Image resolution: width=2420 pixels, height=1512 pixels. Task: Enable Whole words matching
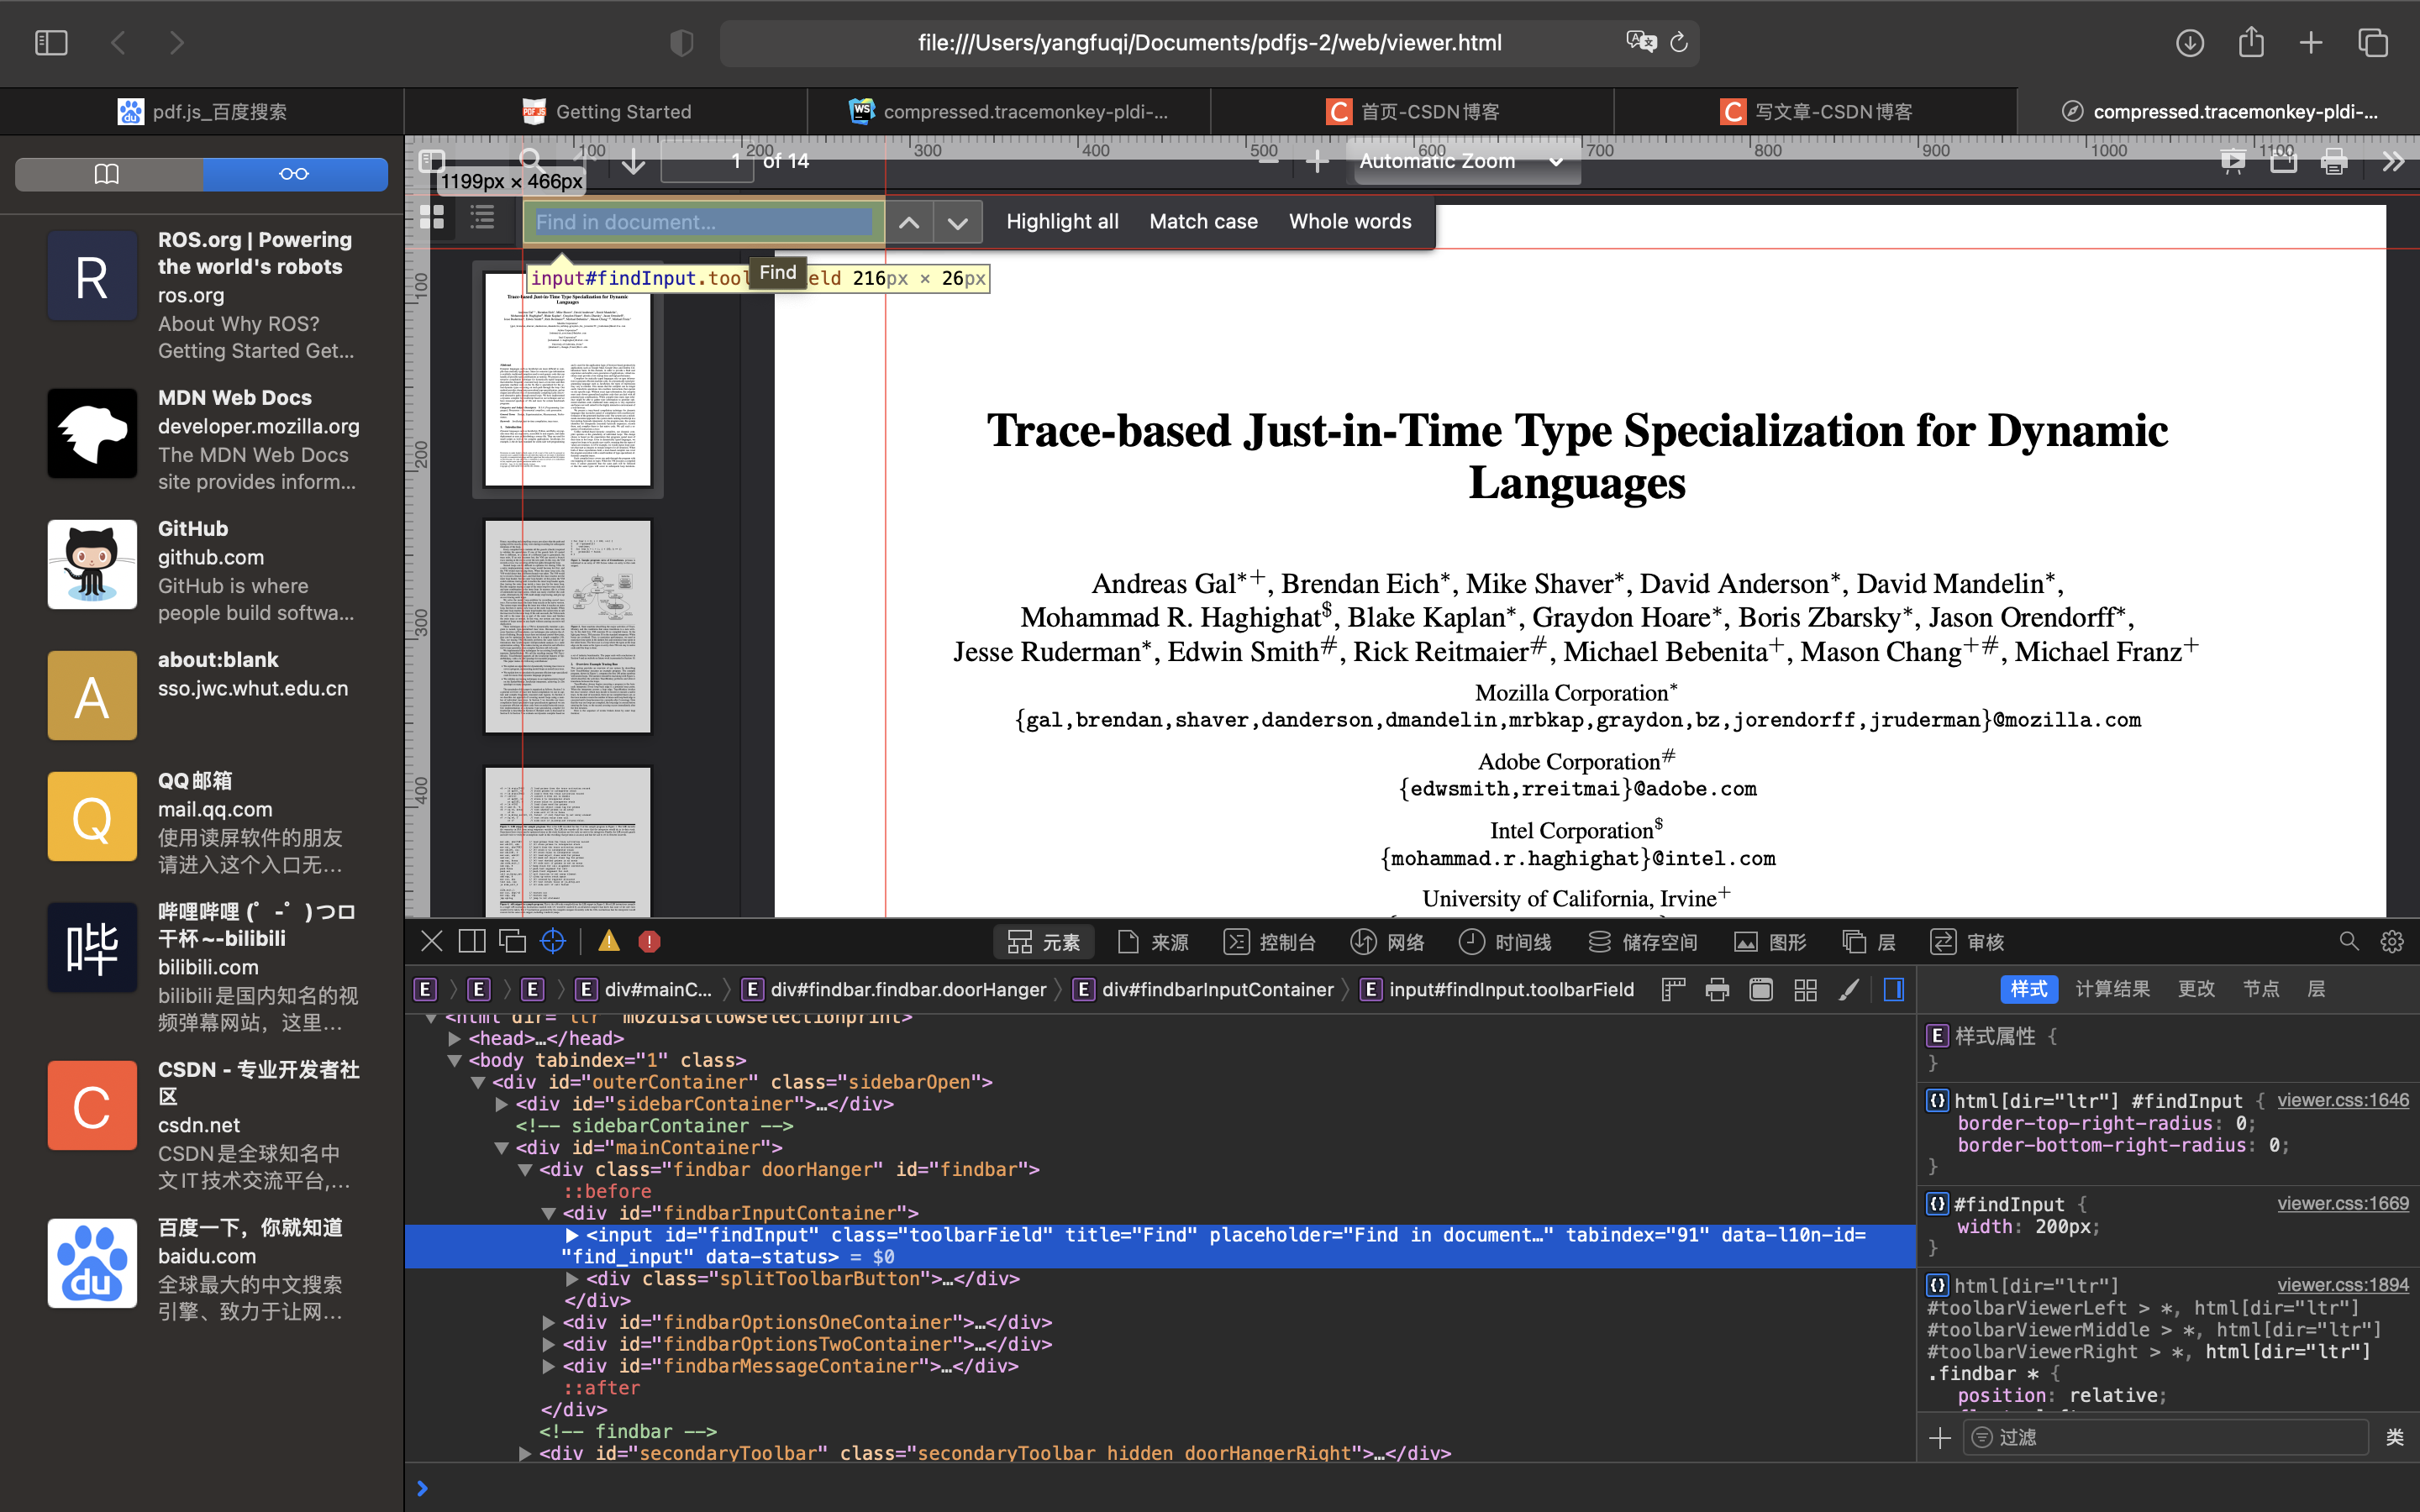click(1350, 222)
